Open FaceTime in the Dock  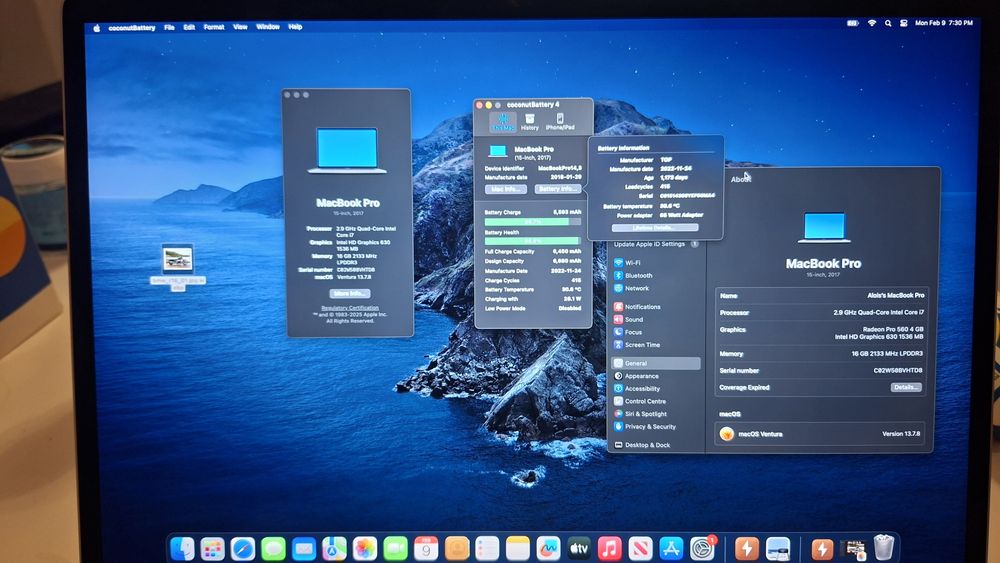[395, 548]
